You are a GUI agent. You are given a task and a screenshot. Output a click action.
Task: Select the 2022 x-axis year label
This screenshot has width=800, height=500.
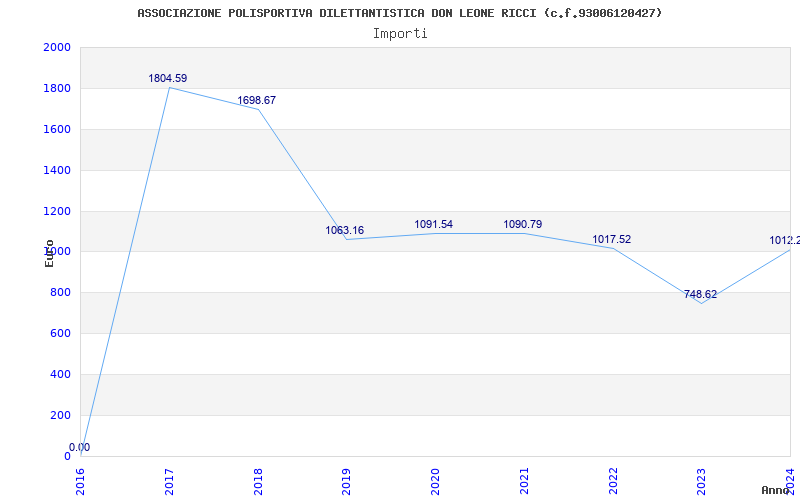pos(613,481)
